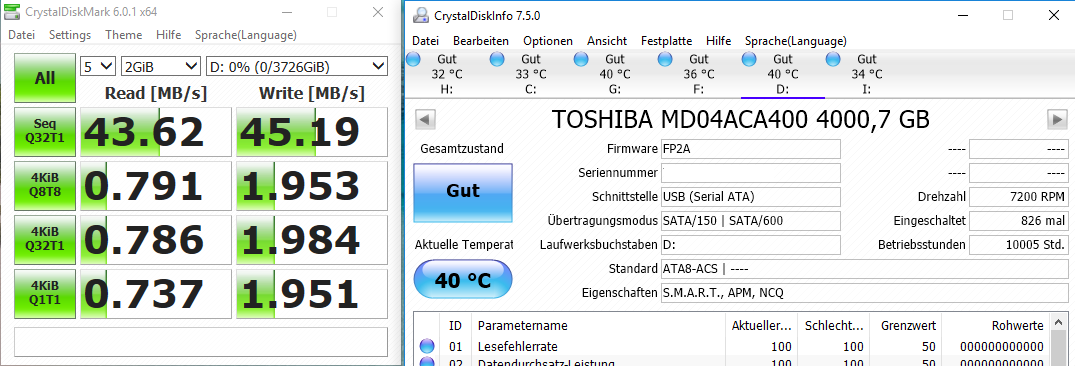Click Laufwerksbuchstaben field showing D:
The image size is (1075, 366).
point(751,245)
